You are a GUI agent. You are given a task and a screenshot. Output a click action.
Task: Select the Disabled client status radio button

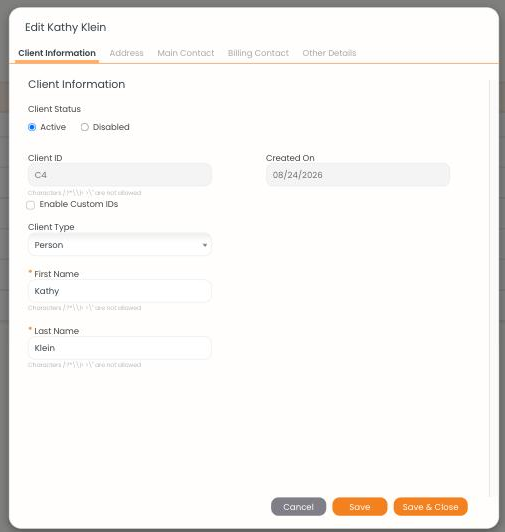[85, 127]
